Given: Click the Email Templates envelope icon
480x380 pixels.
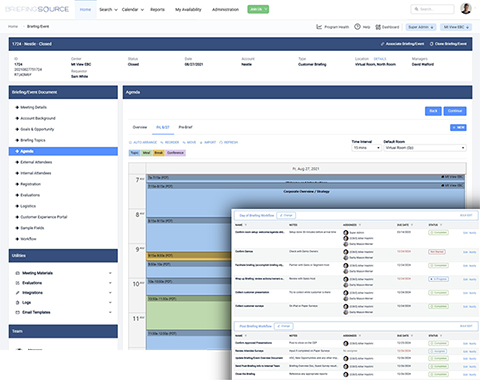Looking at the screenshot, I should click(18, 312).
